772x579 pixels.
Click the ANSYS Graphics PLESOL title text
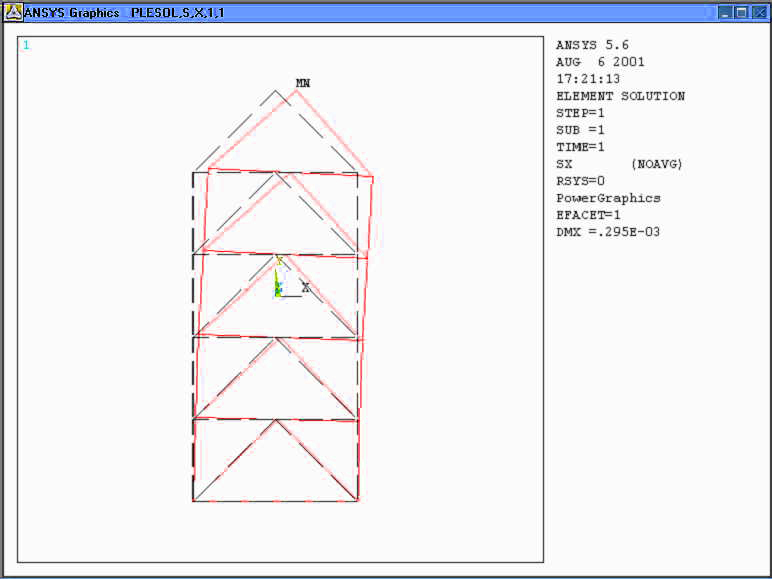click(124, 13)
